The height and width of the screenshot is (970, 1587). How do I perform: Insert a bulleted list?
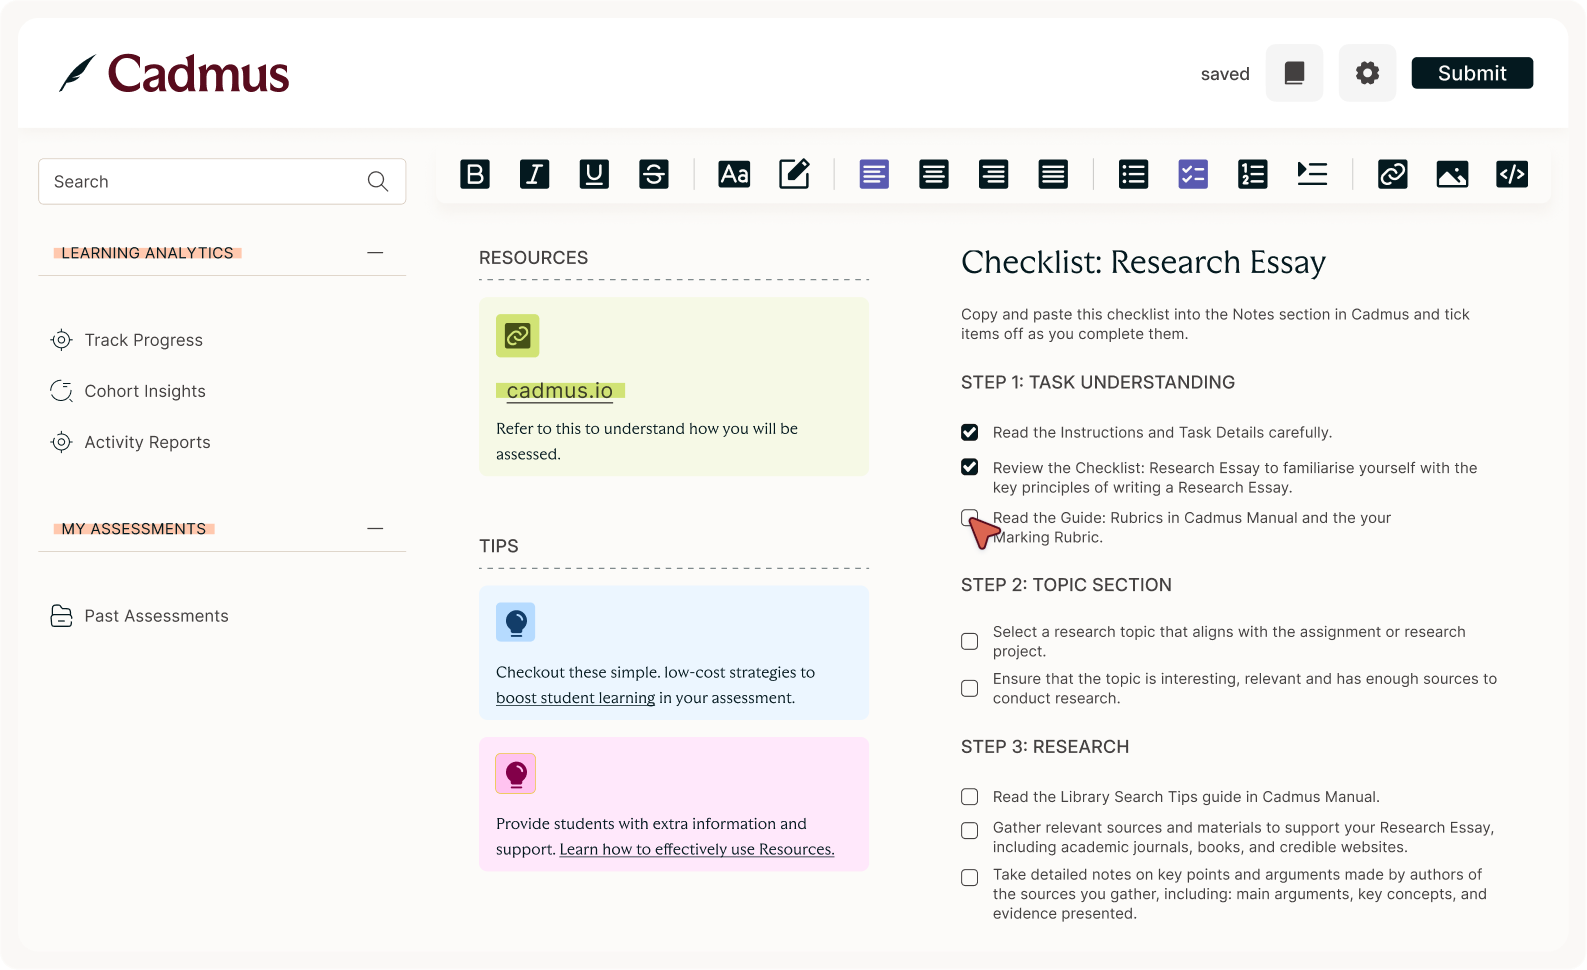(1133, 174)
